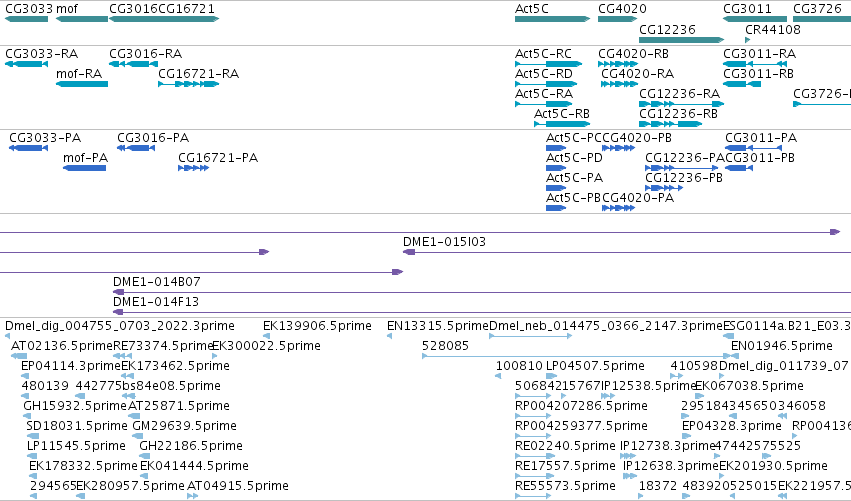Click the CR44108 gene marker

[x=747, y=40]
